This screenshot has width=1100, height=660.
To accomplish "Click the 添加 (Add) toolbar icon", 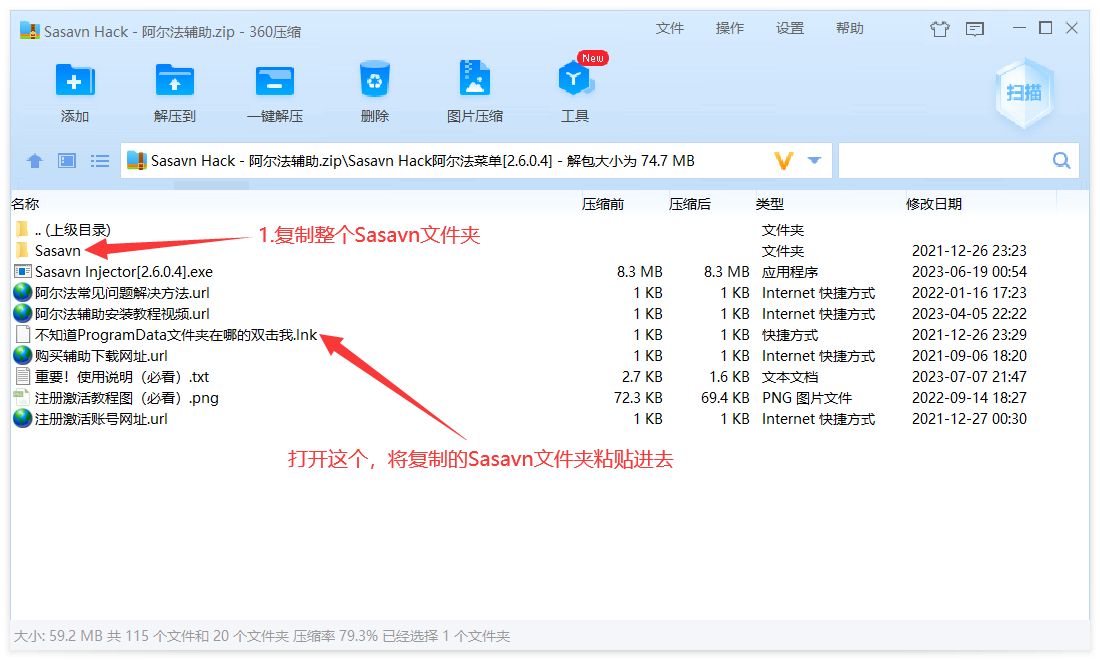I will point(74,81).
